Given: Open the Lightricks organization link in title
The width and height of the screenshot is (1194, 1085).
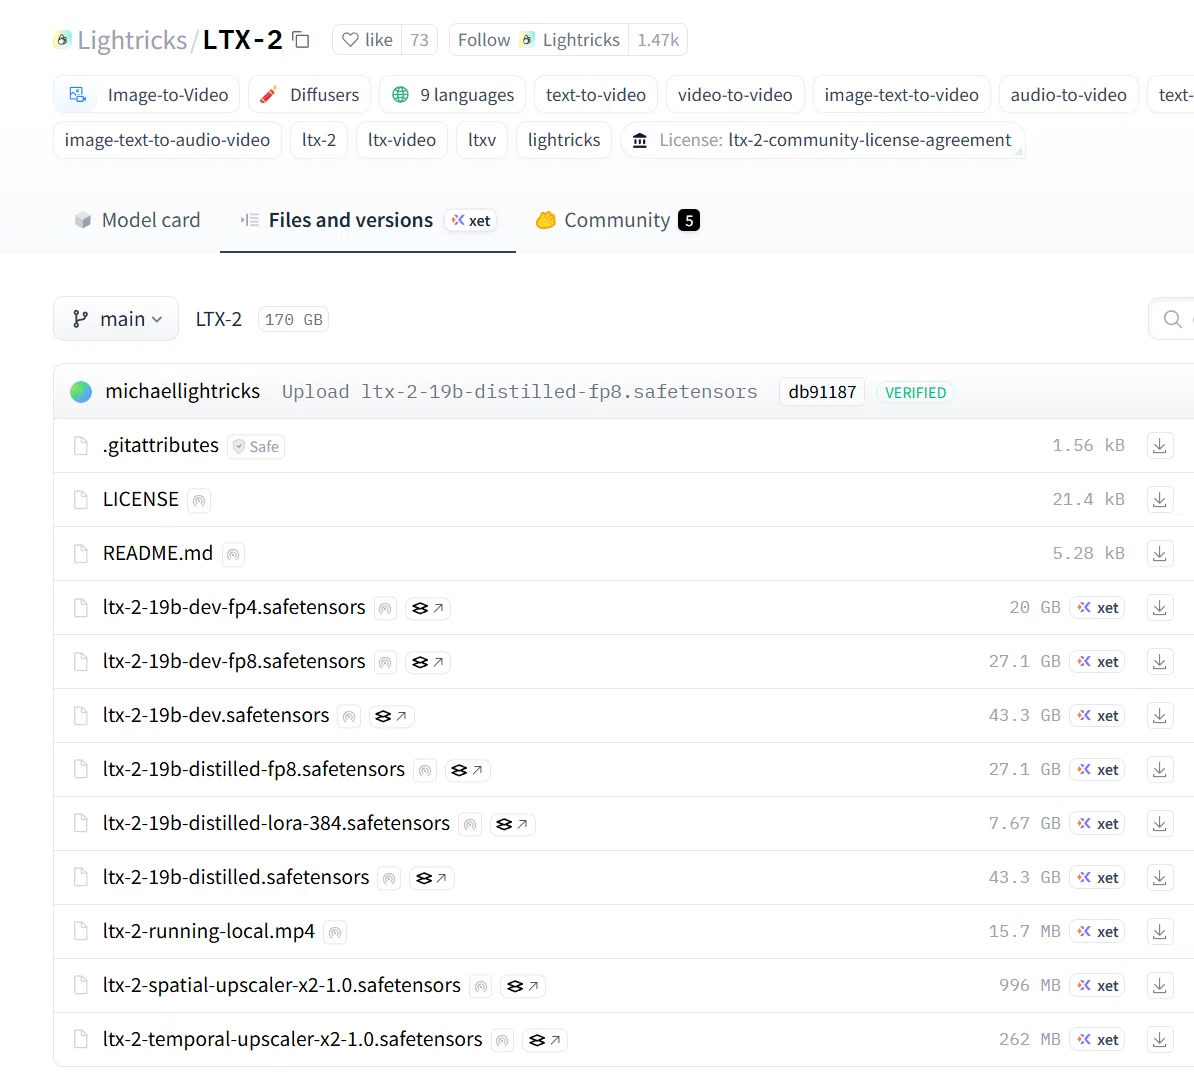Looking at the screenshot, I should point(132,40).
